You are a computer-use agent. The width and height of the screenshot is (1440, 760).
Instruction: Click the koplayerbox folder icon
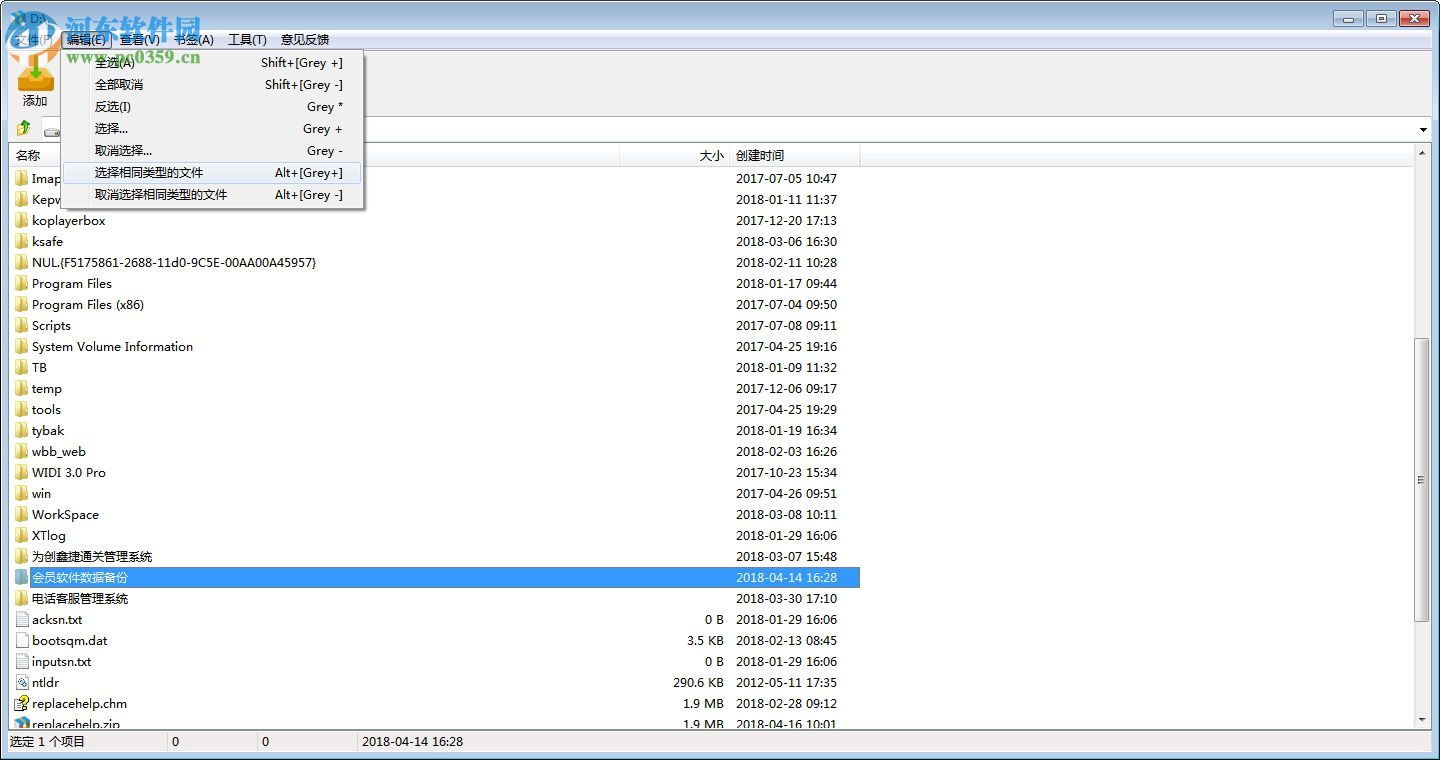point(22,220)
